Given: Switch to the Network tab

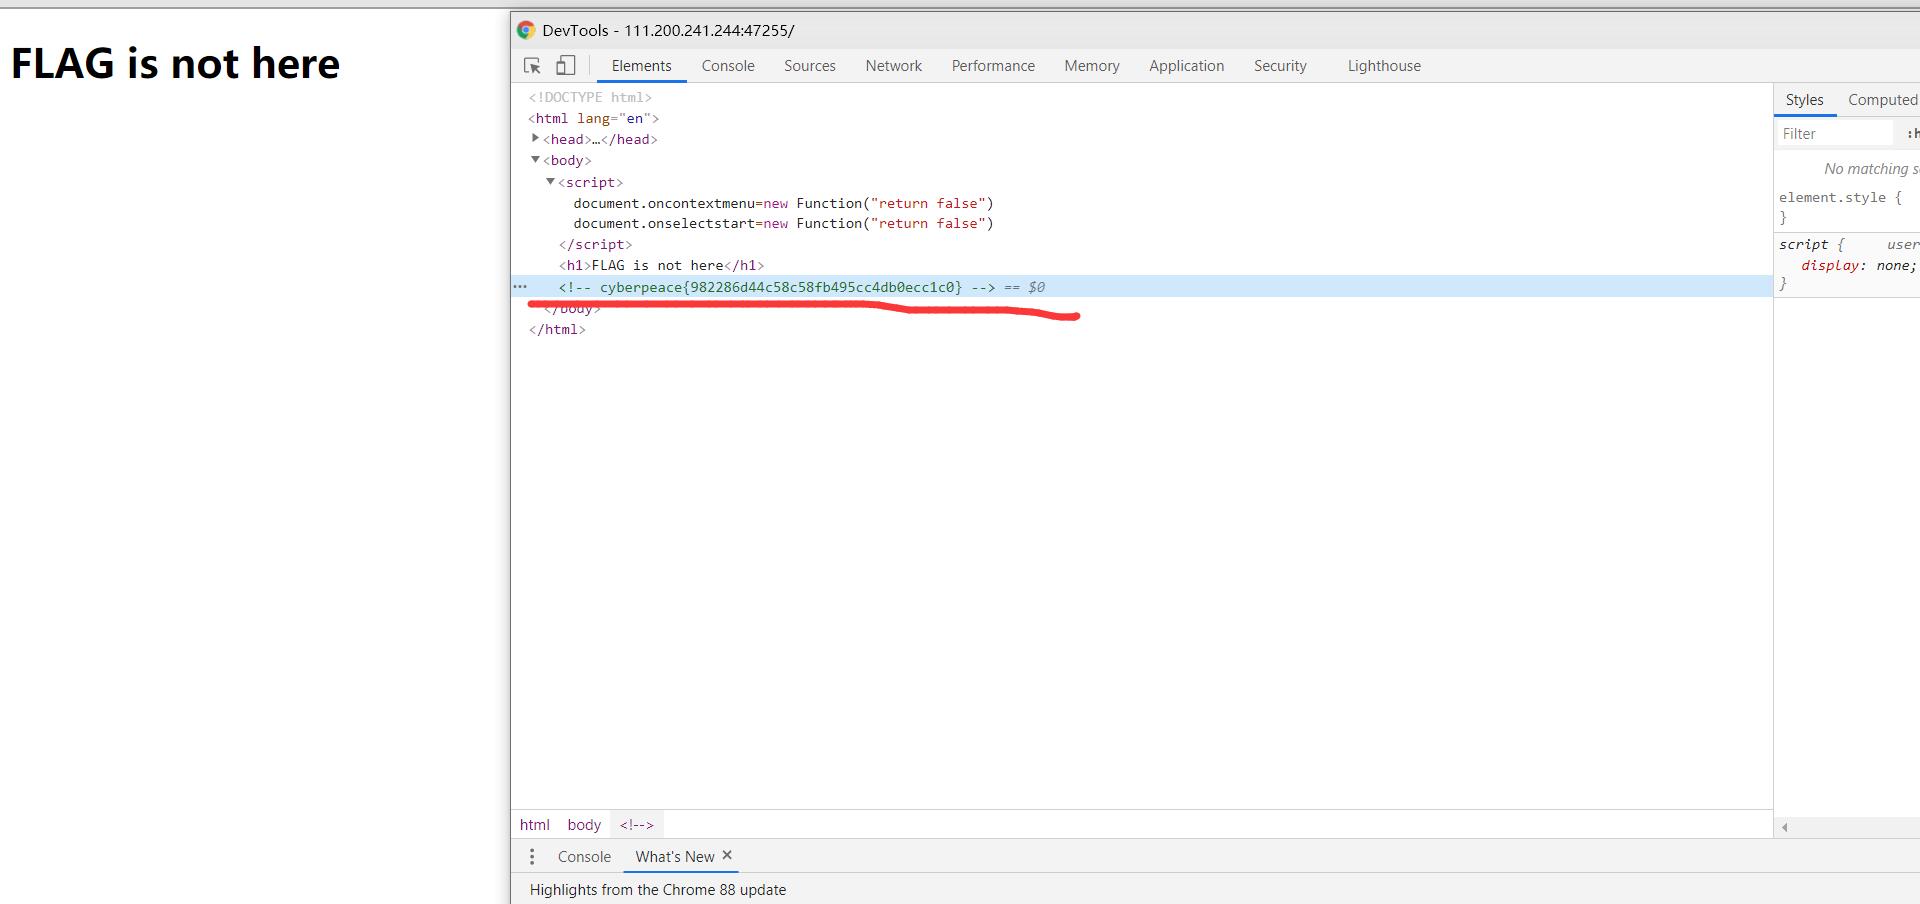Looking at the screenshot, I should coord(893,66).
